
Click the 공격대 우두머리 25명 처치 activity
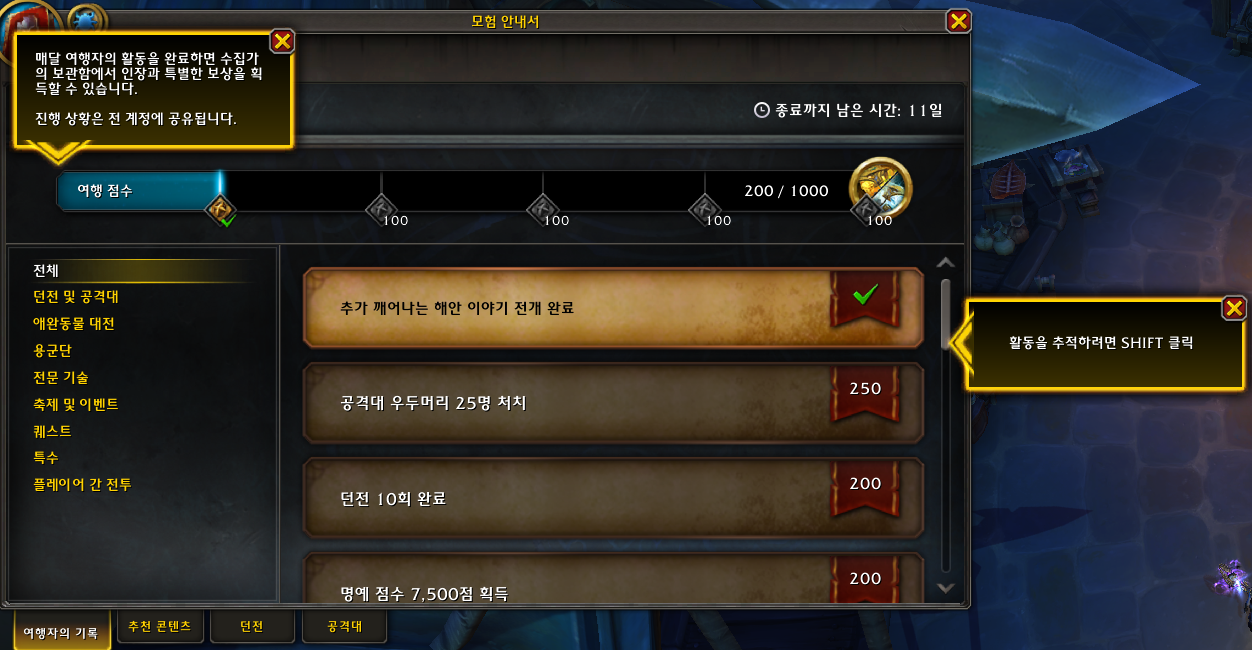(x=613, y=403)
